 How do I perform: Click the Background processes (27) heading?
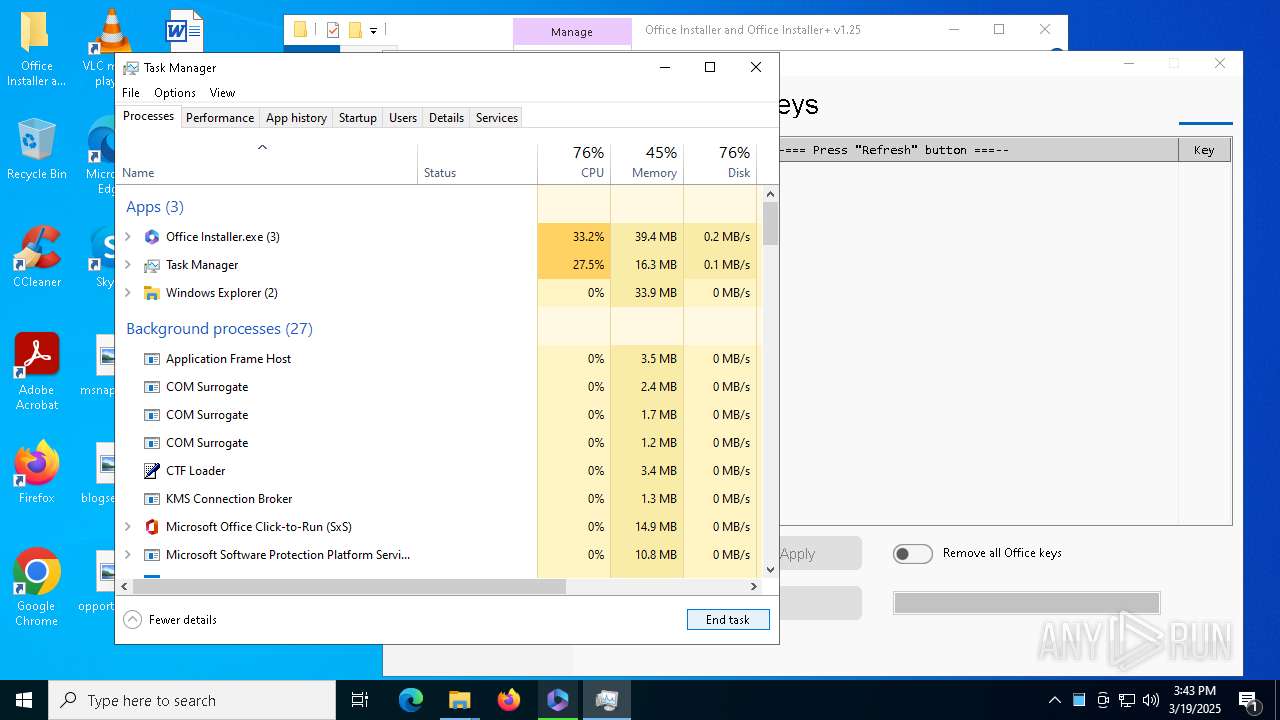coord(219,329)
